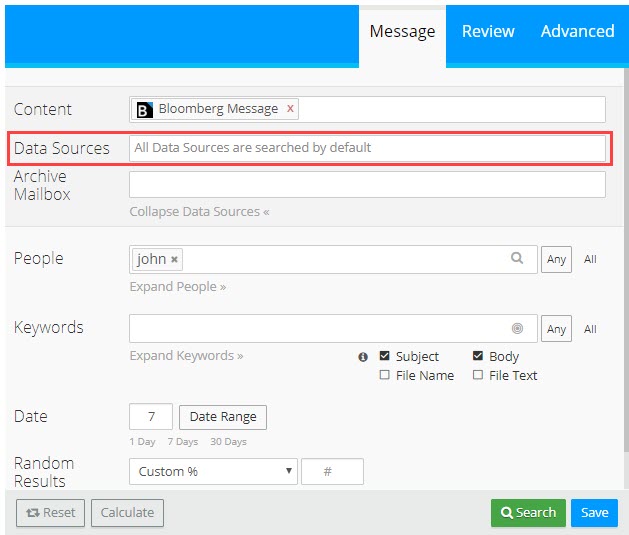Remove the john tag from People
The height and width of the screenshot is (535, 629).
coord(175,259)
